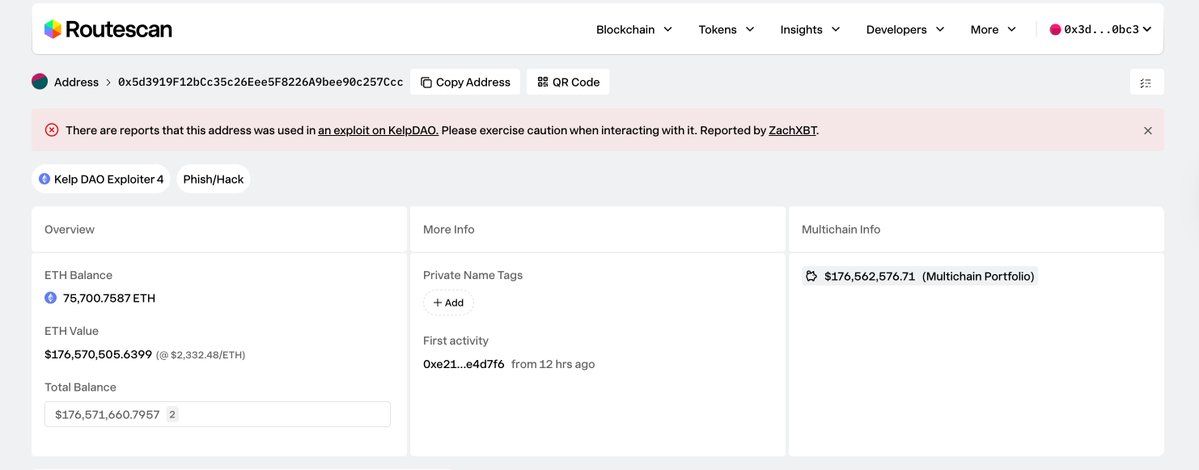This screenshot has height=470, width=1199.
Task: Click the address avatar icon in breadcrumb
Action: click(40, 82)
